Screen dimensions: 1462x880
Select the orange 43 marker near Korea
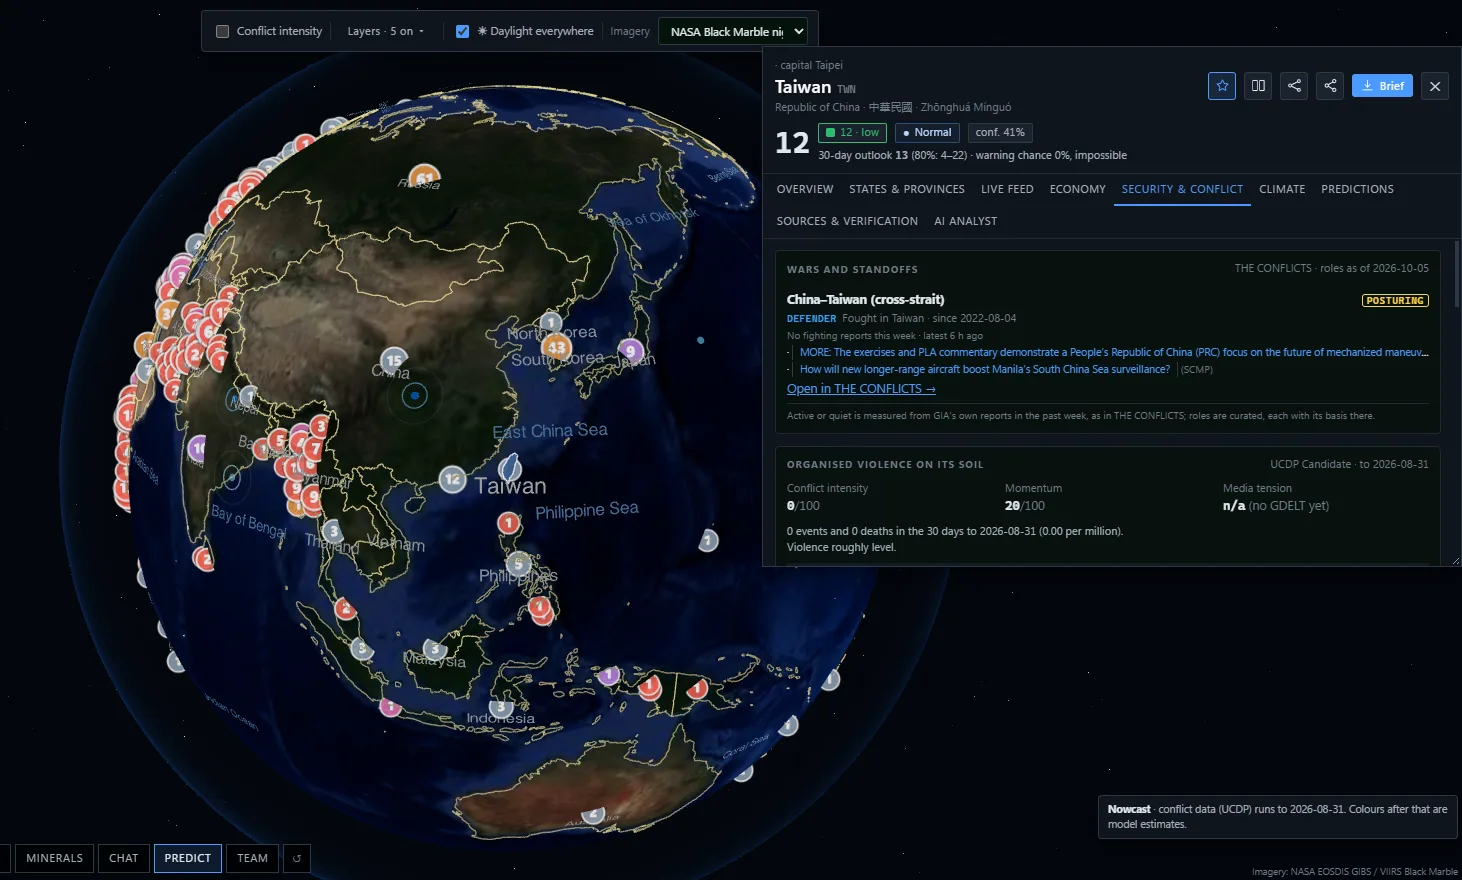[557, 347]
